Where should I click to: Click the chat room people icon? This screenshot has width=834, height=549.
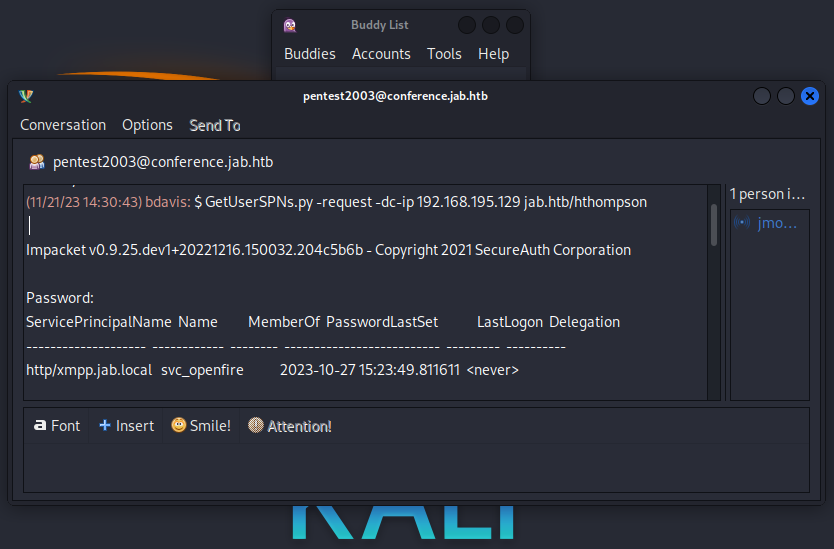pos(37,161)
